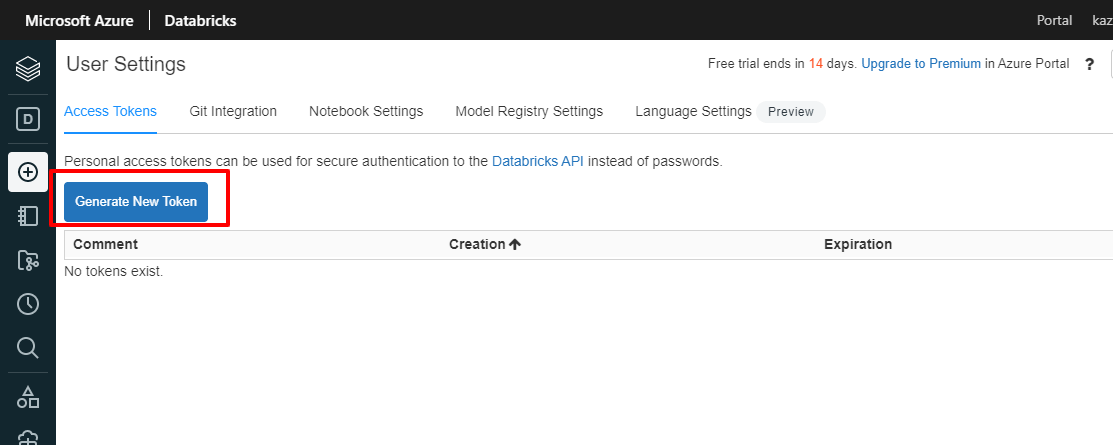The width and height of the screenshot is (1113, 445).
Task: Click the Create plus icon in sidebar
Action: coord(28,172)
